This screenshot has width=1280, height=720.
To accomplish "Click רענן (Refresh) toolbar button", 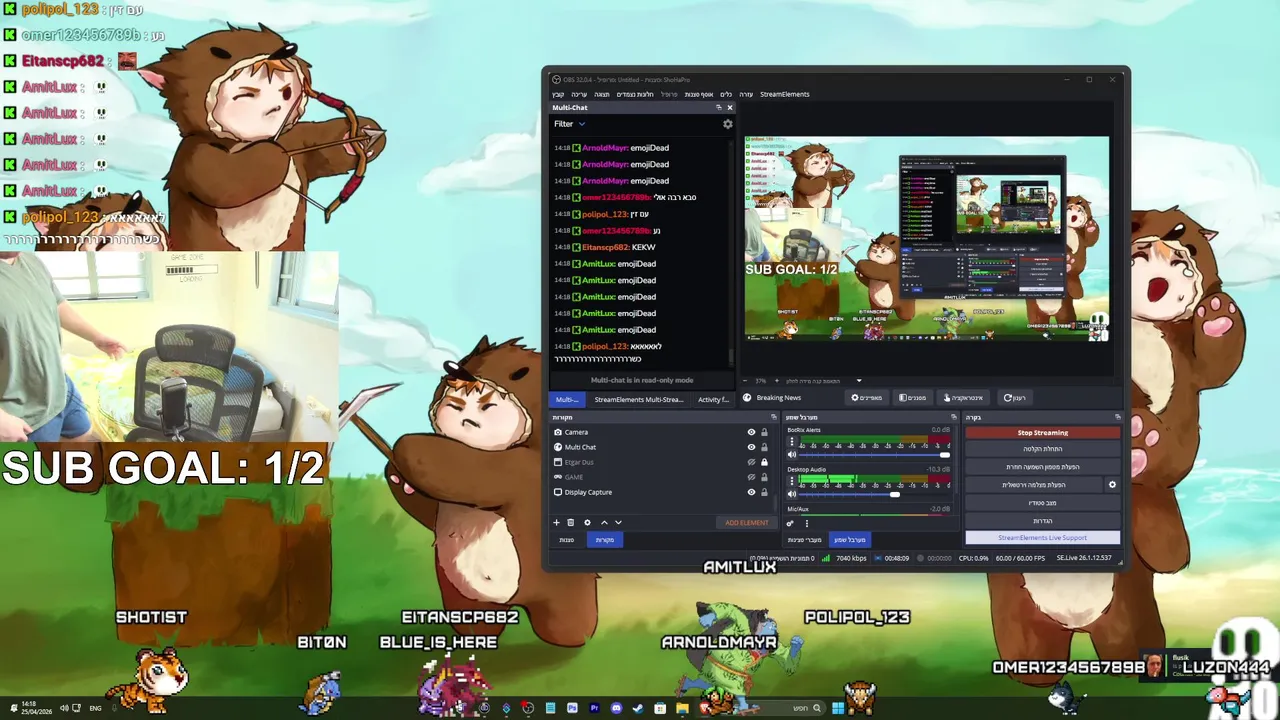I will tap(1015, 398).
